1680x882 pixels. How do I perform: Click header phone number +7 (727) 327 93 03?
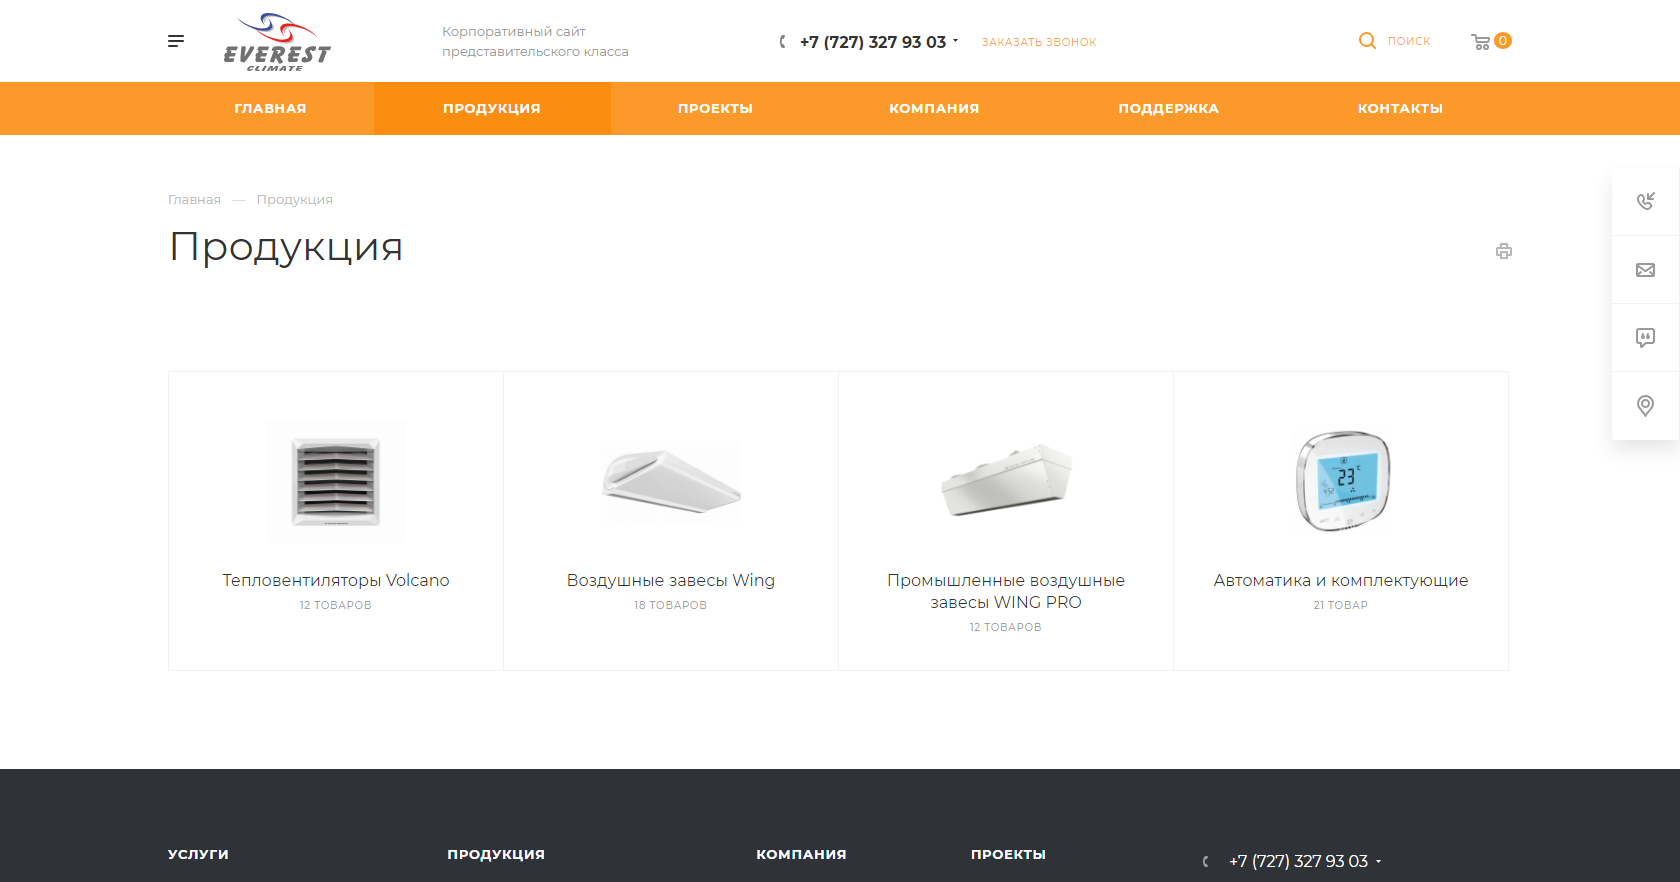tap(873, 42)
